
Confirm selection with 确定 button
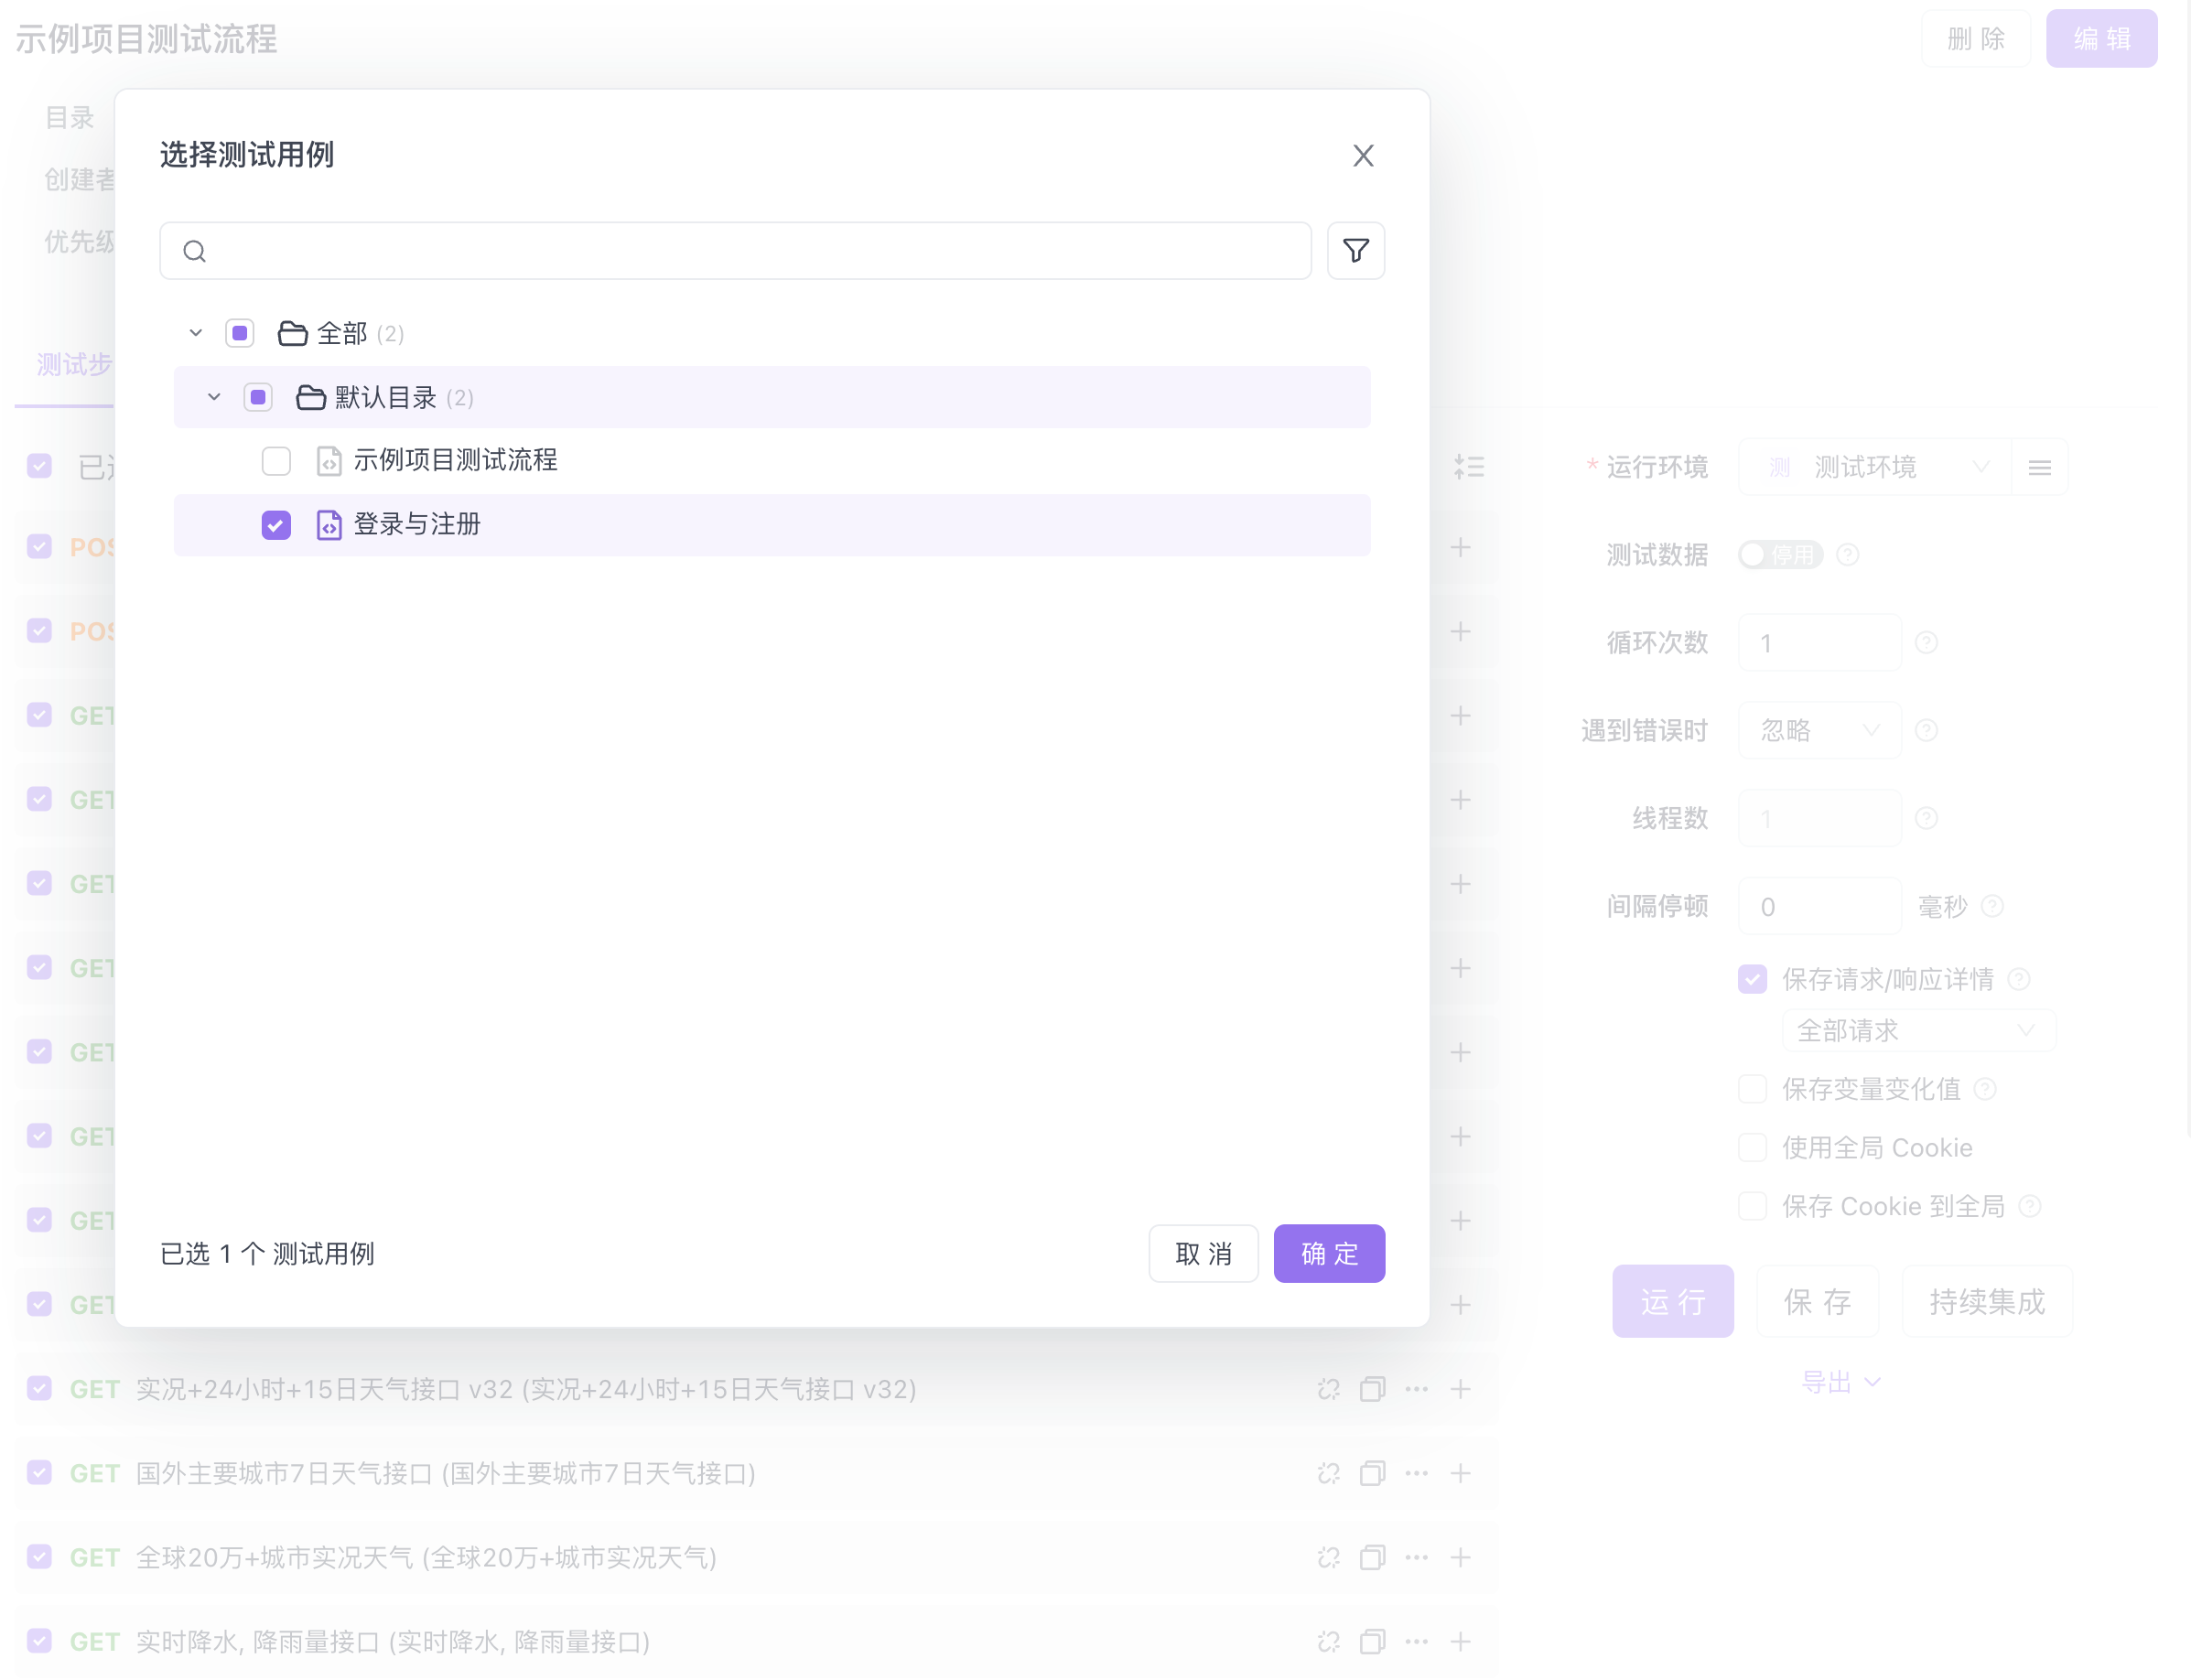tap(1328, 1254)
